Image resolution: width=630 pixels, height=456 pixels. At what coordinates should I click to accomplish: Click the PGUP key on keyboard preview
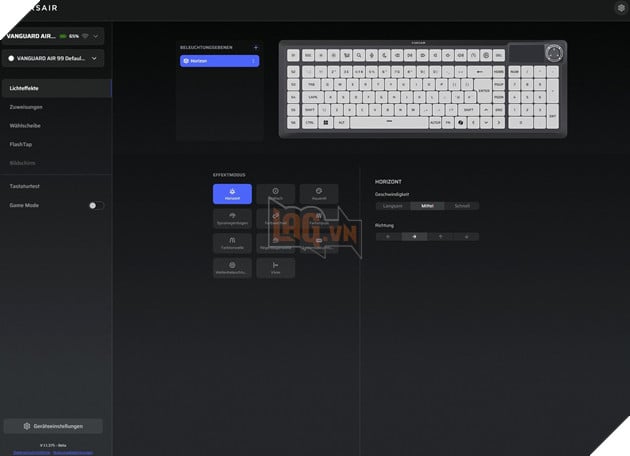point(499,84)
